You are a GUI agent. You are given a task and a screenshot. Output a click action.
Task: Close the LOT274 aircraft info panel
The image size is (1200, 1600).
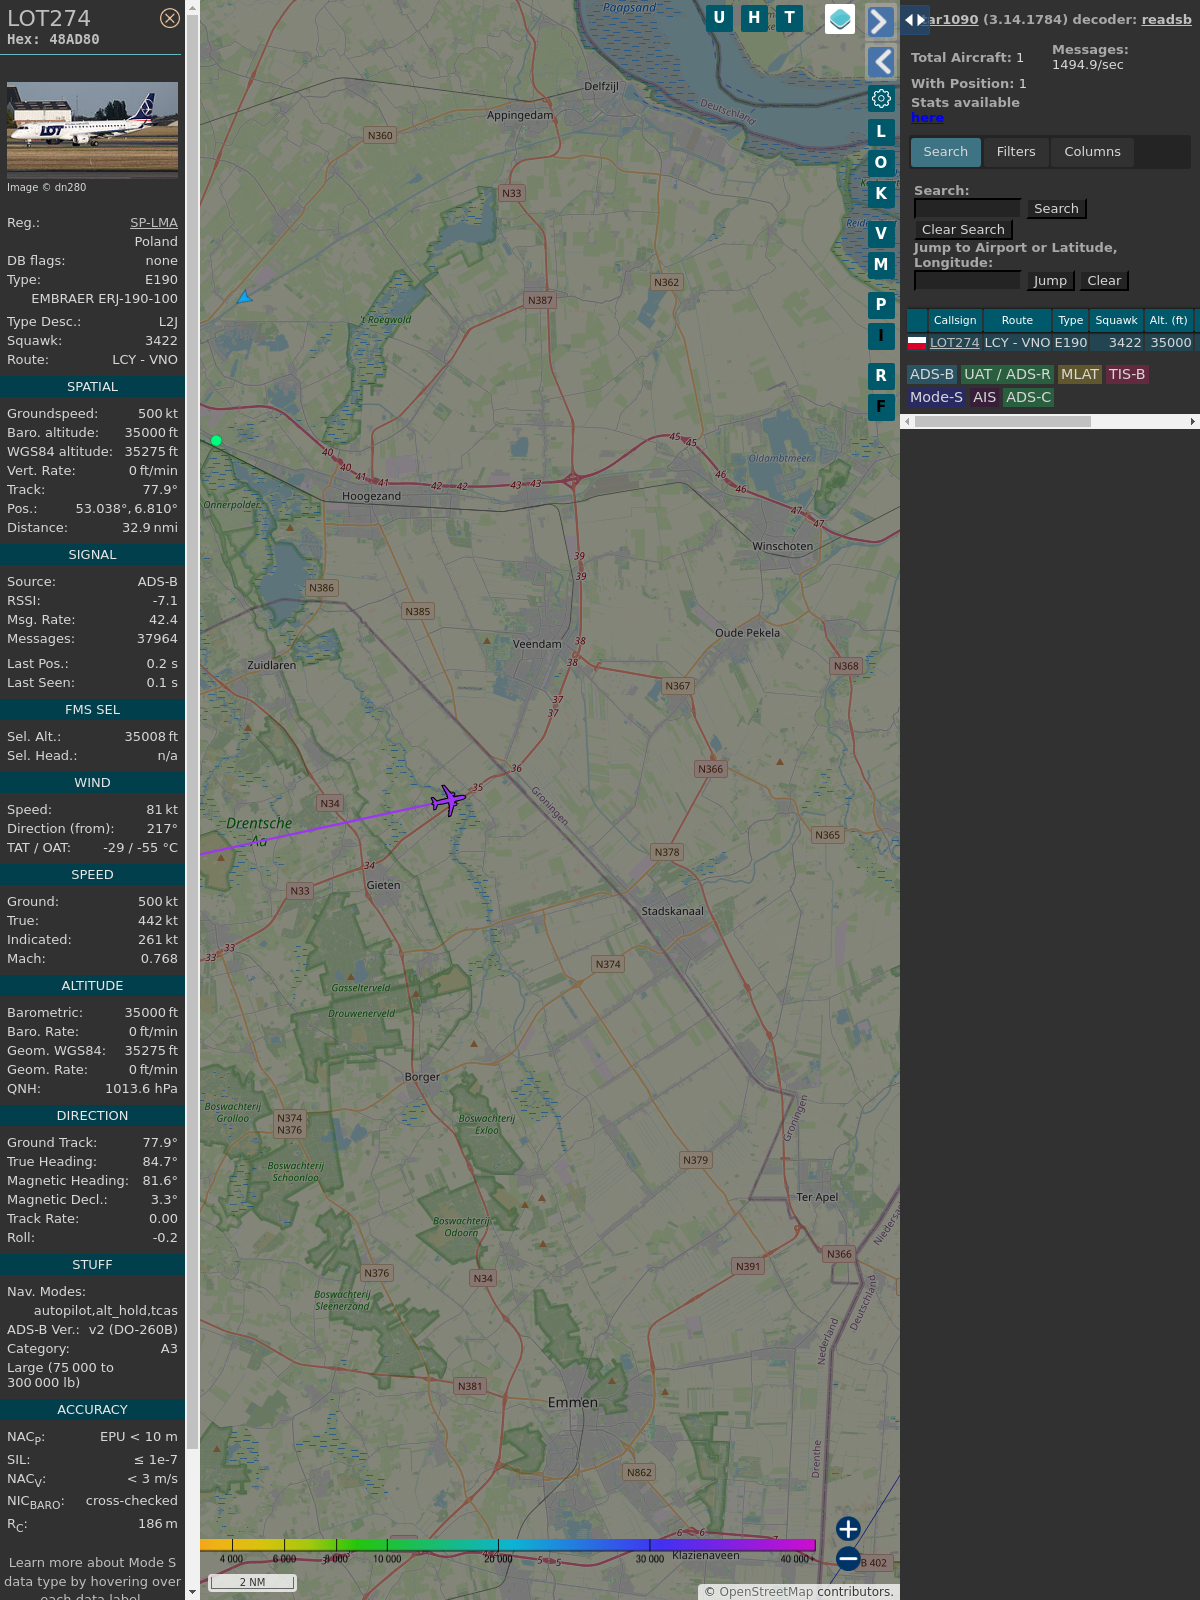click(x=170, y=18)
